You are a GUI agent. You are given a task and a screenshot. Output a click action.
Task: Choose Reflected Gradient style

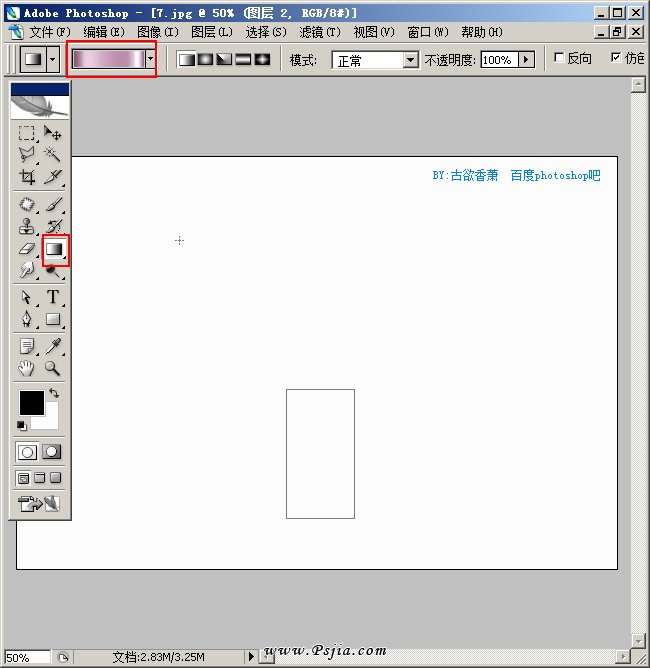(x=243, y=60)
